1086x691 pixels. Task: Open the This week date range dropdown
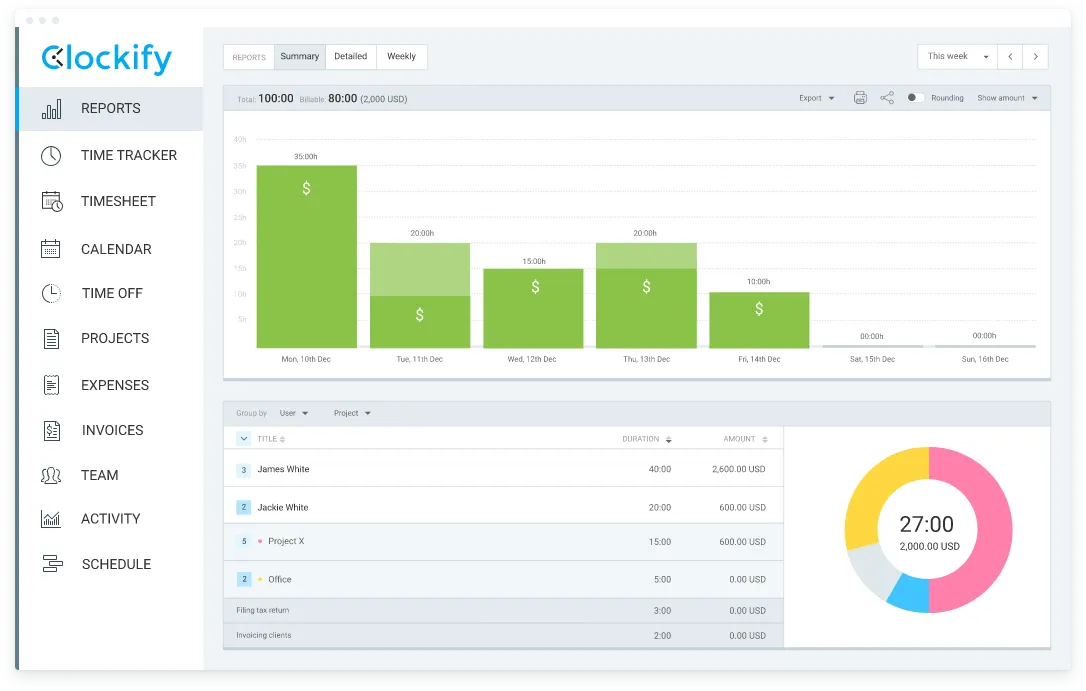tap(958, 57)
